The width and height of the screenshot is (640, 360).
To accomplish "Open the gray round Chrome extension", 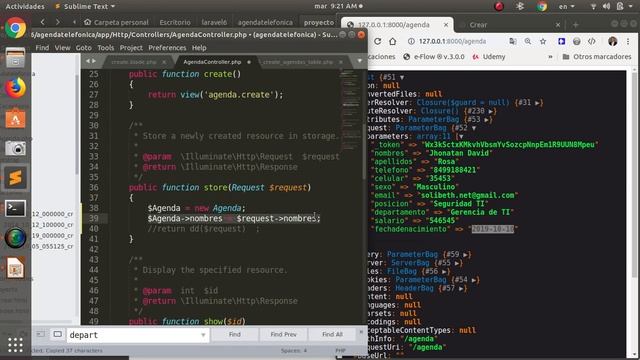I will click(576, 41).
